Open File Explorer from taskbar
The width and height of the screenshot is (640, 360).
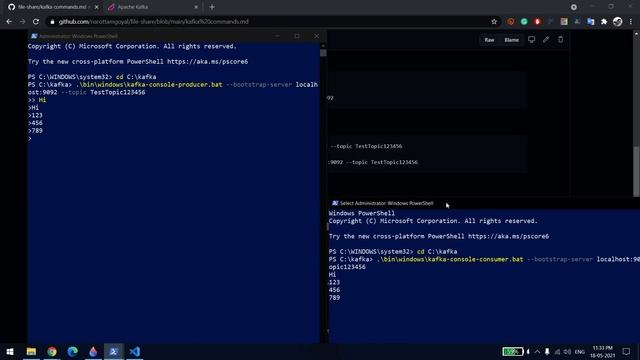31,351
